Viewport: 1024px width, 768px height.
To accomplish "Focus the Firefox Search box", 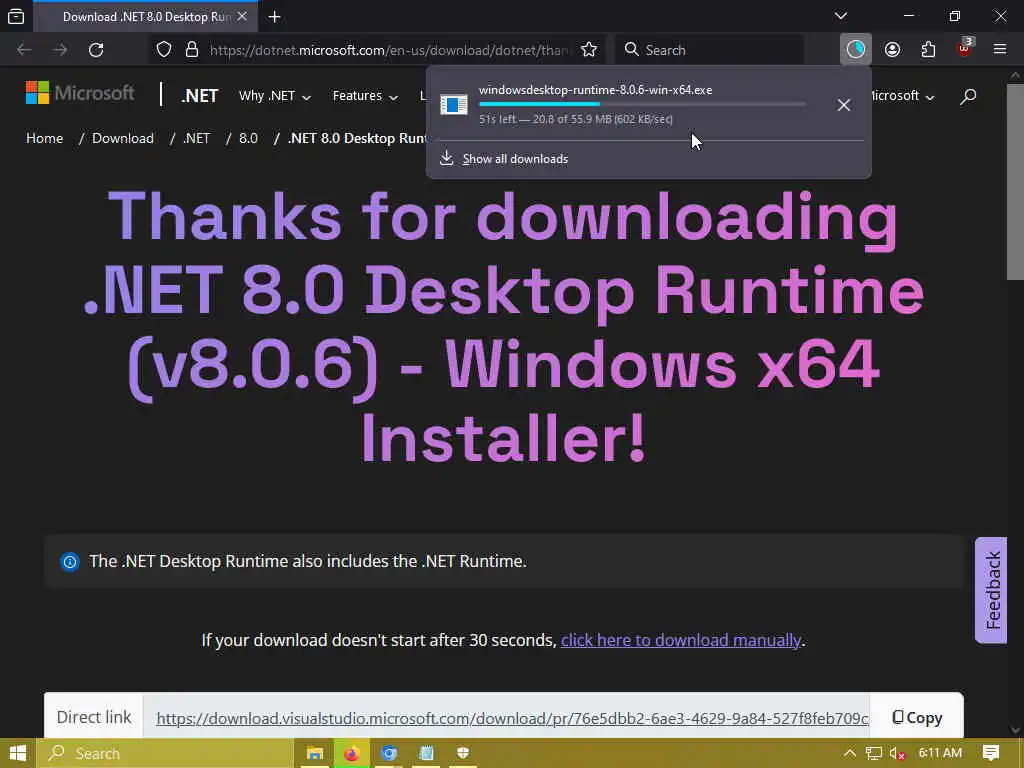I will coord(710,50).
